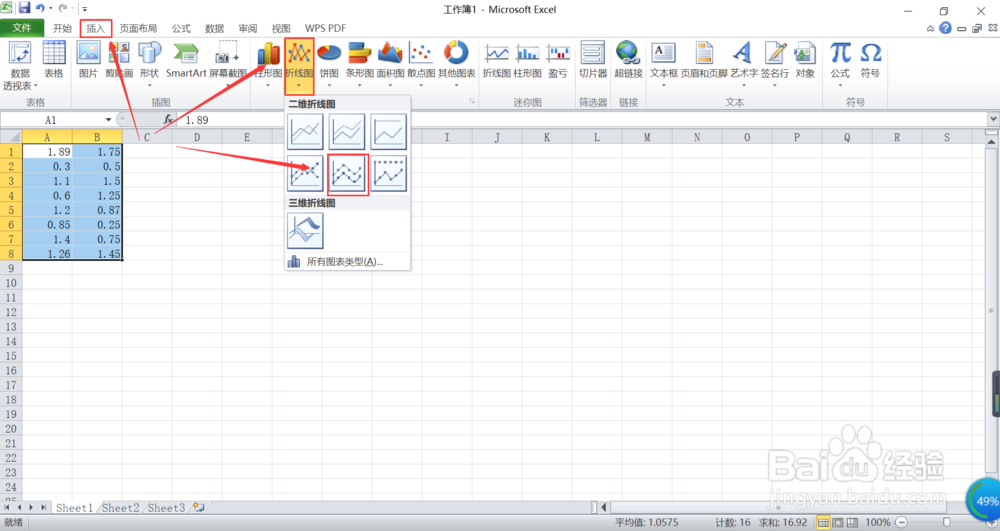Open Header and Footer tool
The width and height of the screenshot is (1000, 531).
coord(704,61)
